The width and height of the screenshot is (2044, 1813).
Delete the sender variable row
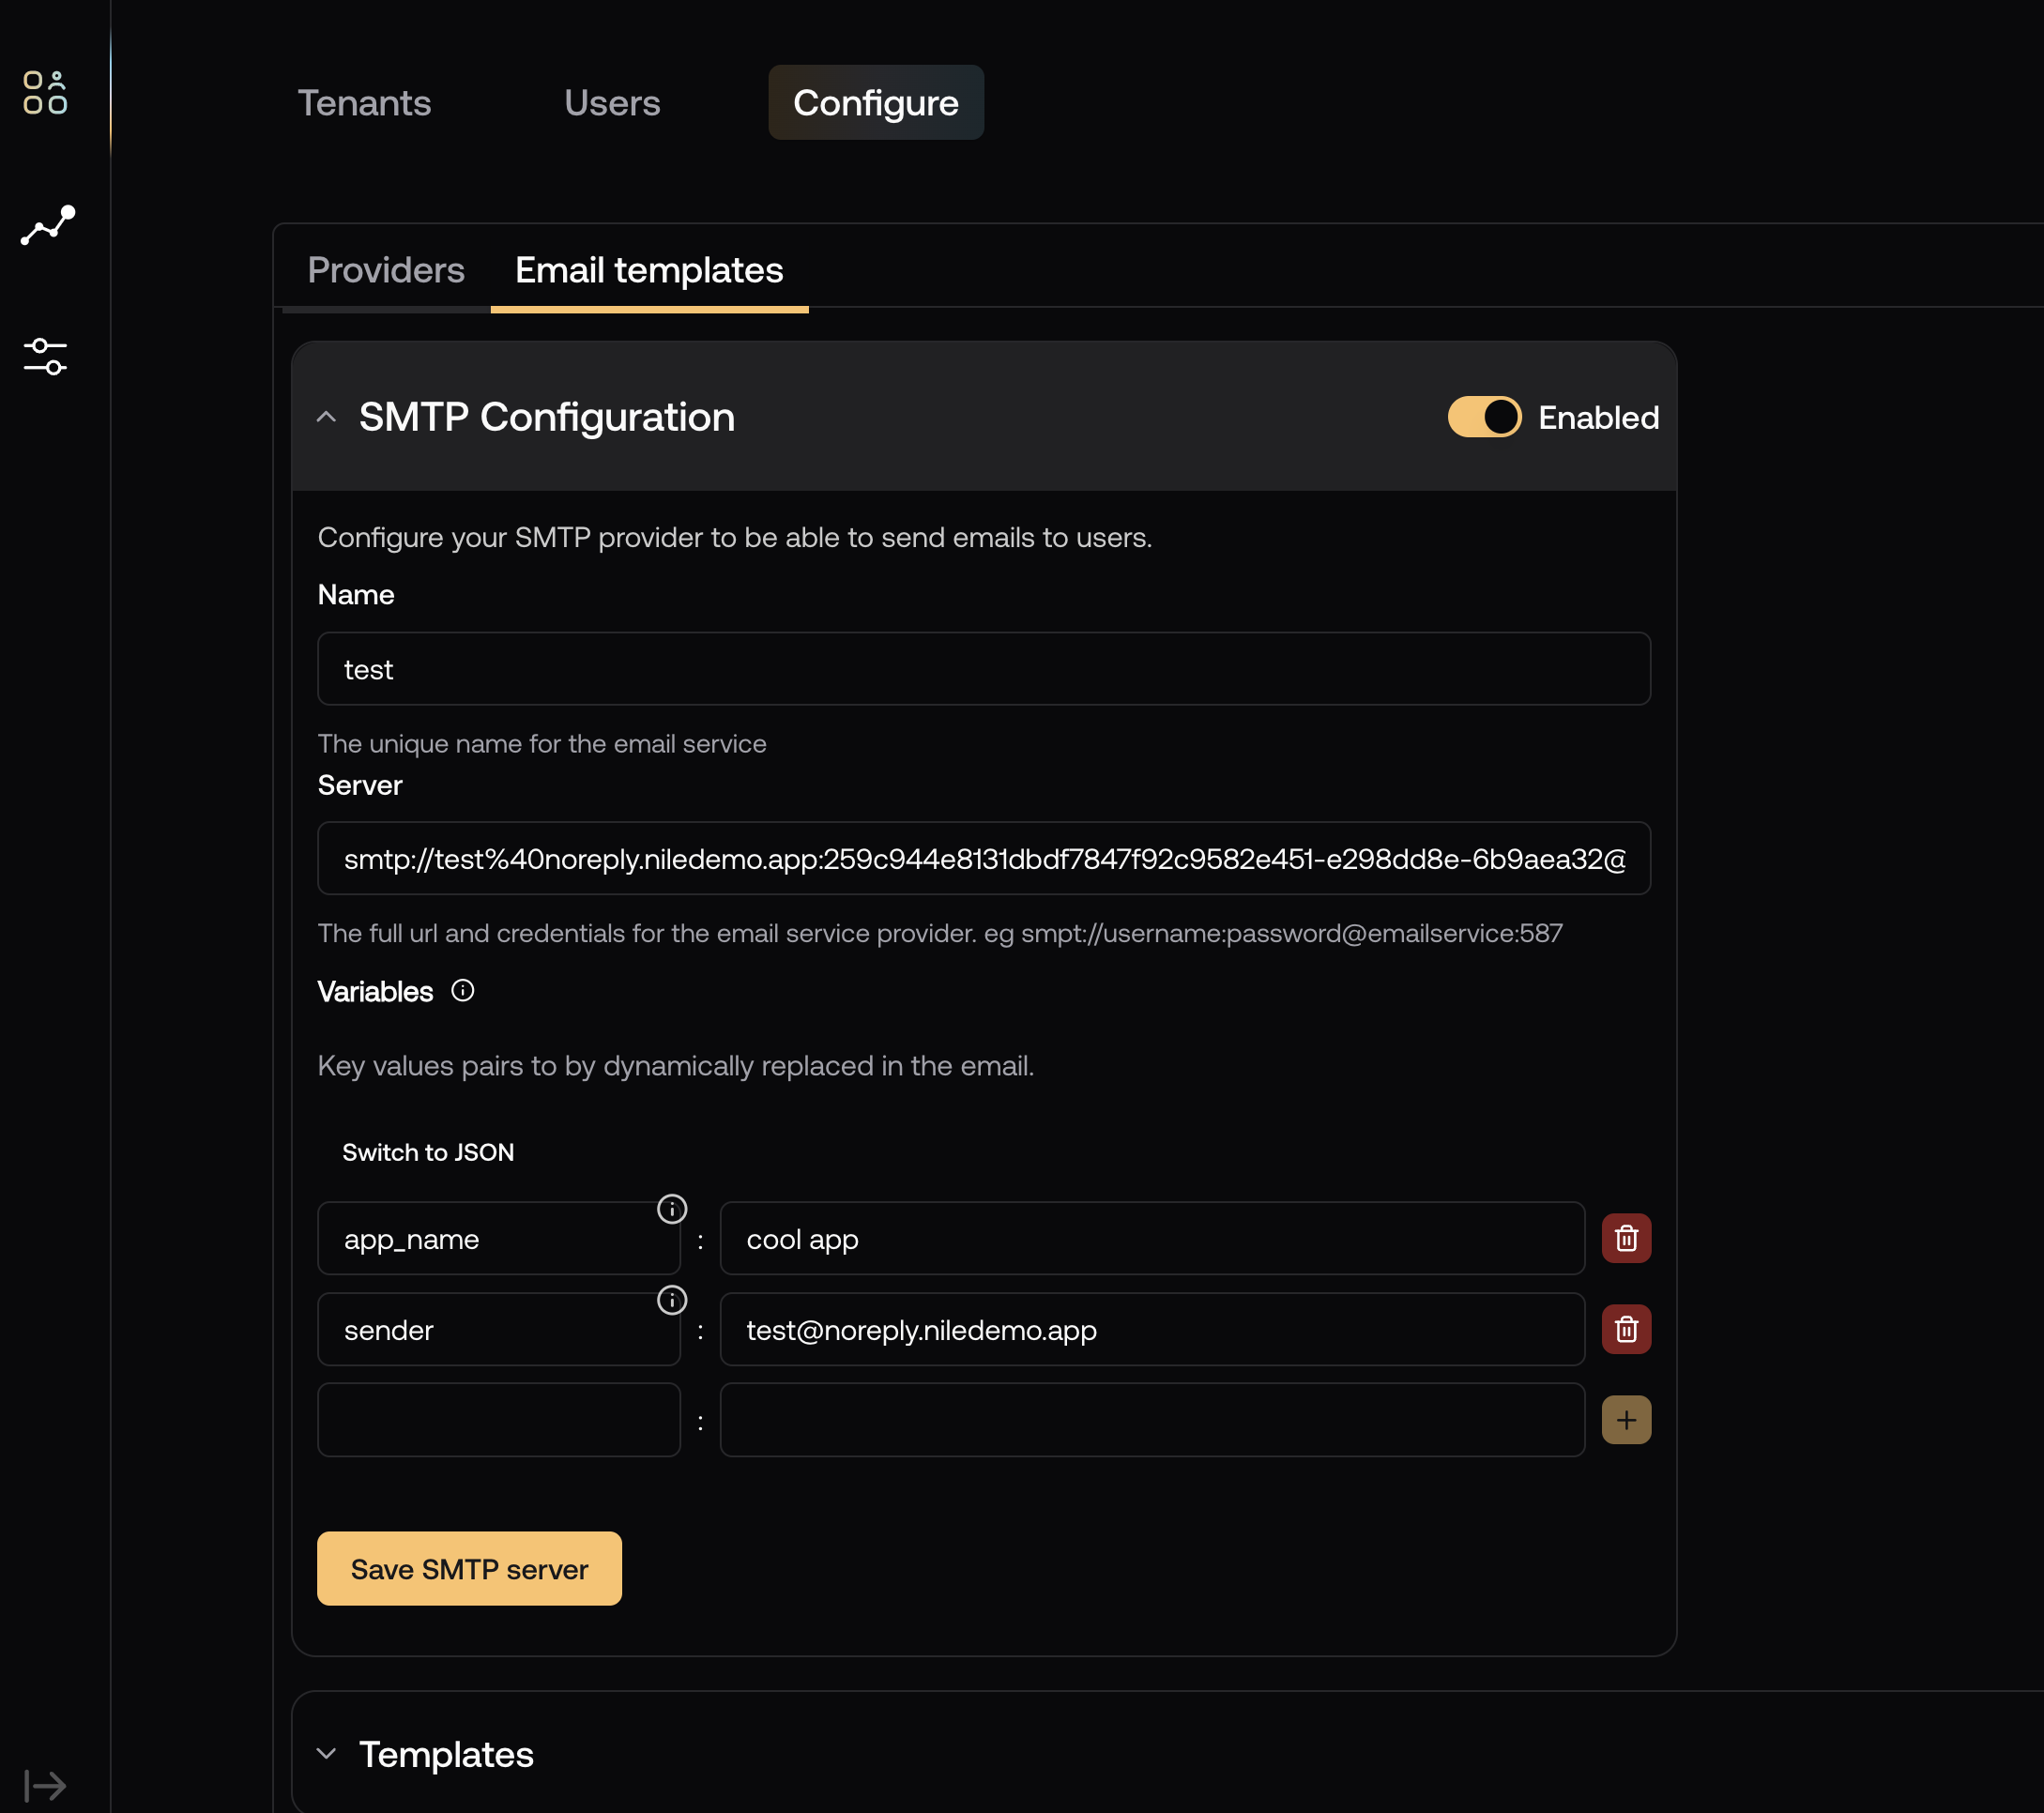tap(1625, 1329)
